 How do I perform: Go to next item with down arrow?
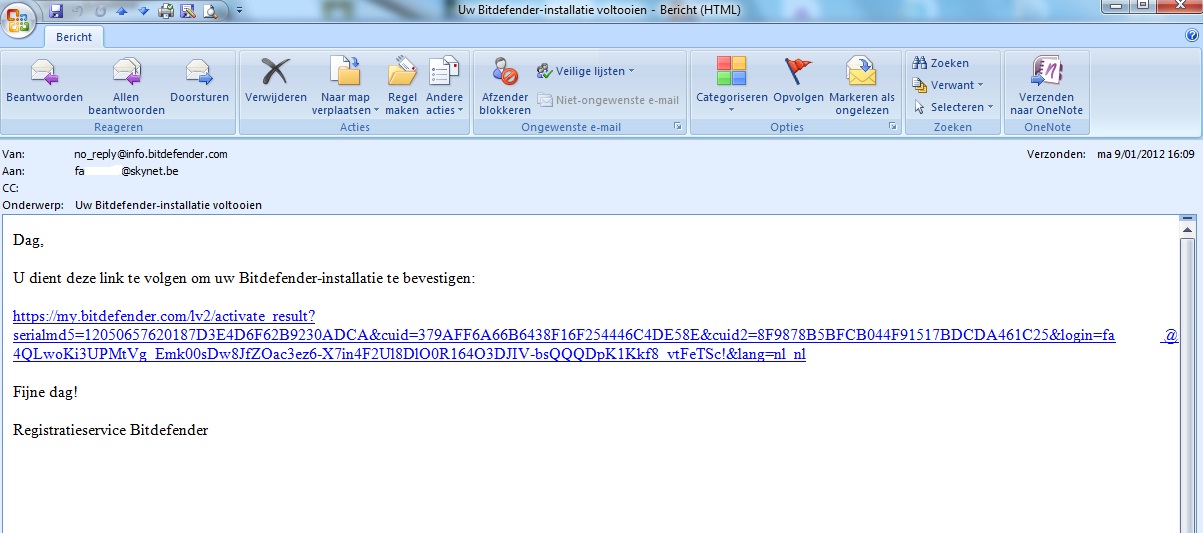(144, 11)
